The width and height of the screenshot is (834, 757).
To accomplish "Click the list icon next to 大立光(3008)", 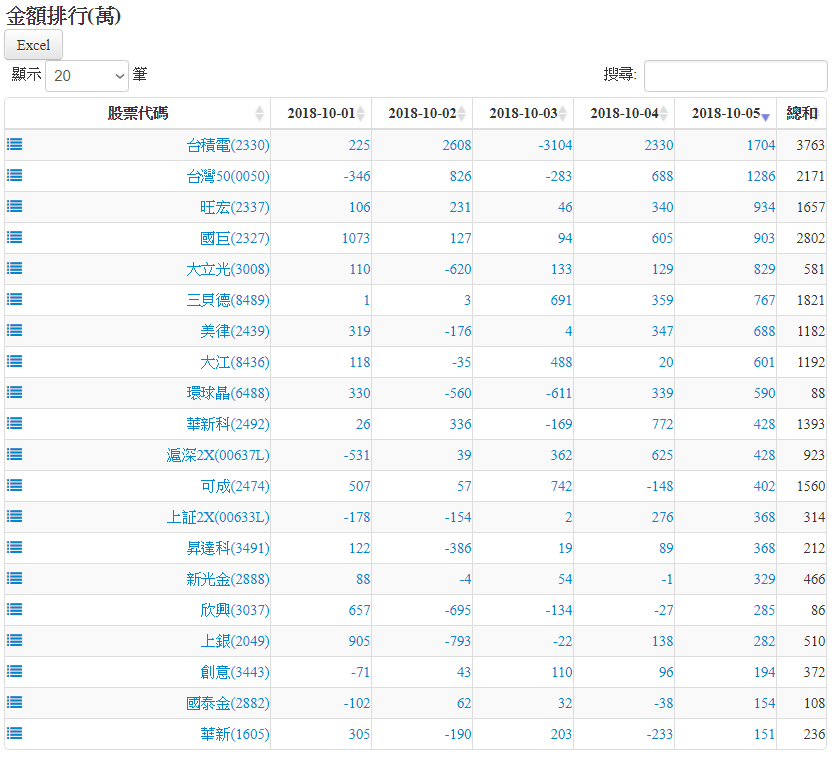I will [15, 268].
